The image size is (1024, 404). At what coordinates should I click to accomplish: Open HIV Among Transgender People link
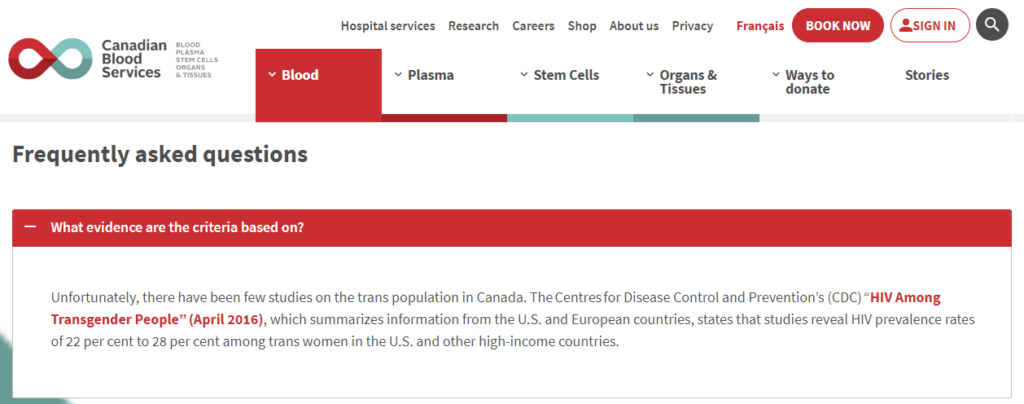pyautogui.click(x=496, y=309)
